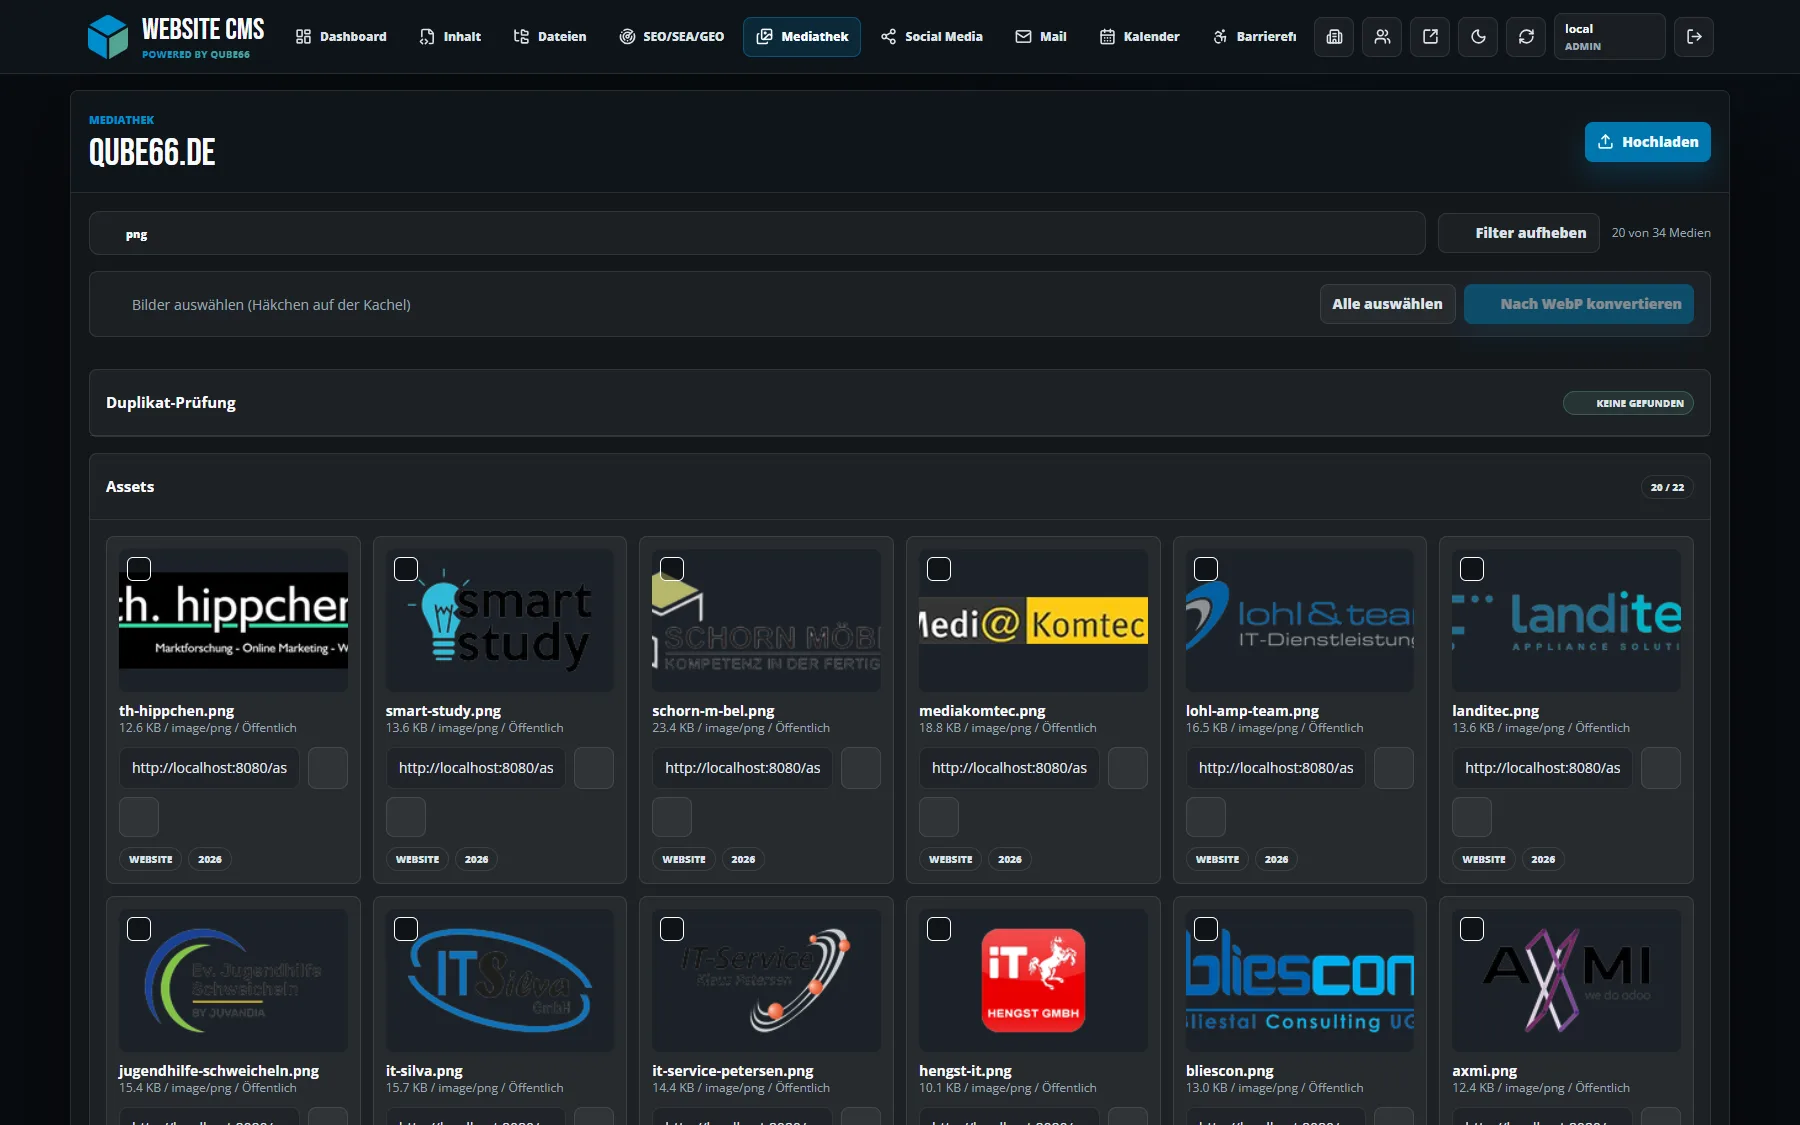Screen dimensions: 1800x1125
Task: Click the refresh arrows icon in header
Action: 1526,37
